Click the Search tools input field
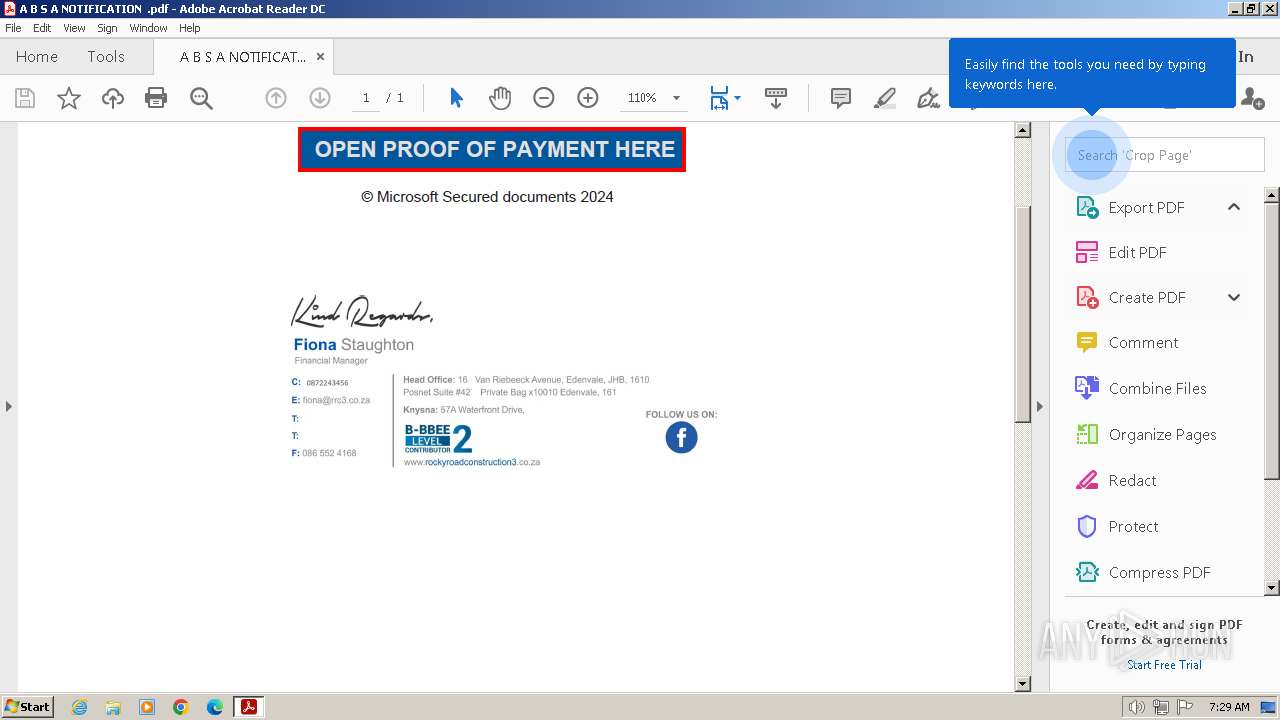Screen dimensions: 1280x720 coord(1164,155)
